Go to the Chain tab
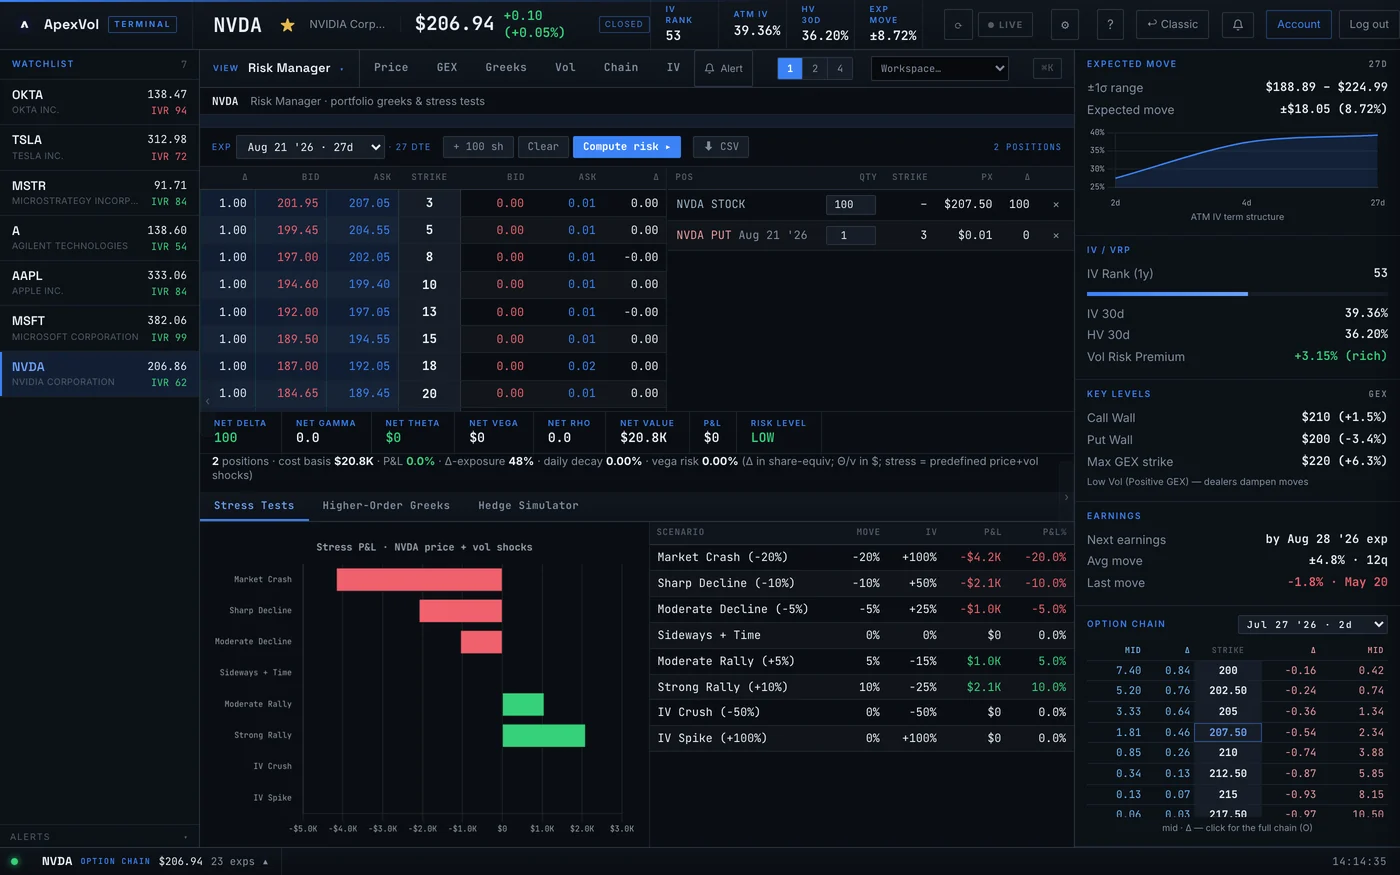1400x875 pixels. [621, 68]
